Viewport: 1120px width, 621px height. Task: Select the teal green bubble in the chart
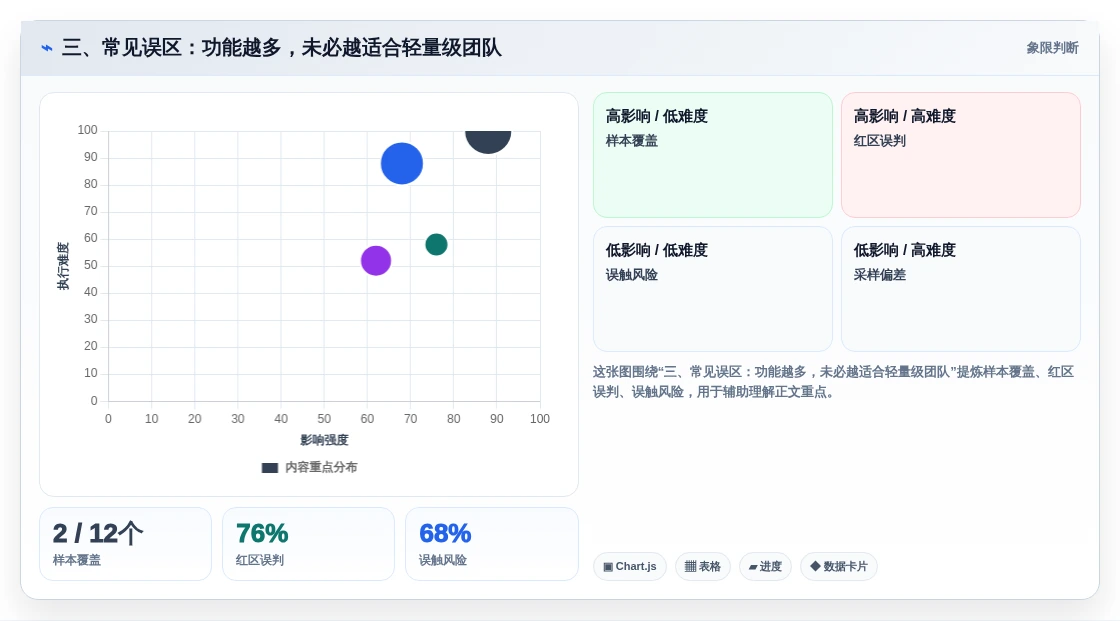click(436, 244)
